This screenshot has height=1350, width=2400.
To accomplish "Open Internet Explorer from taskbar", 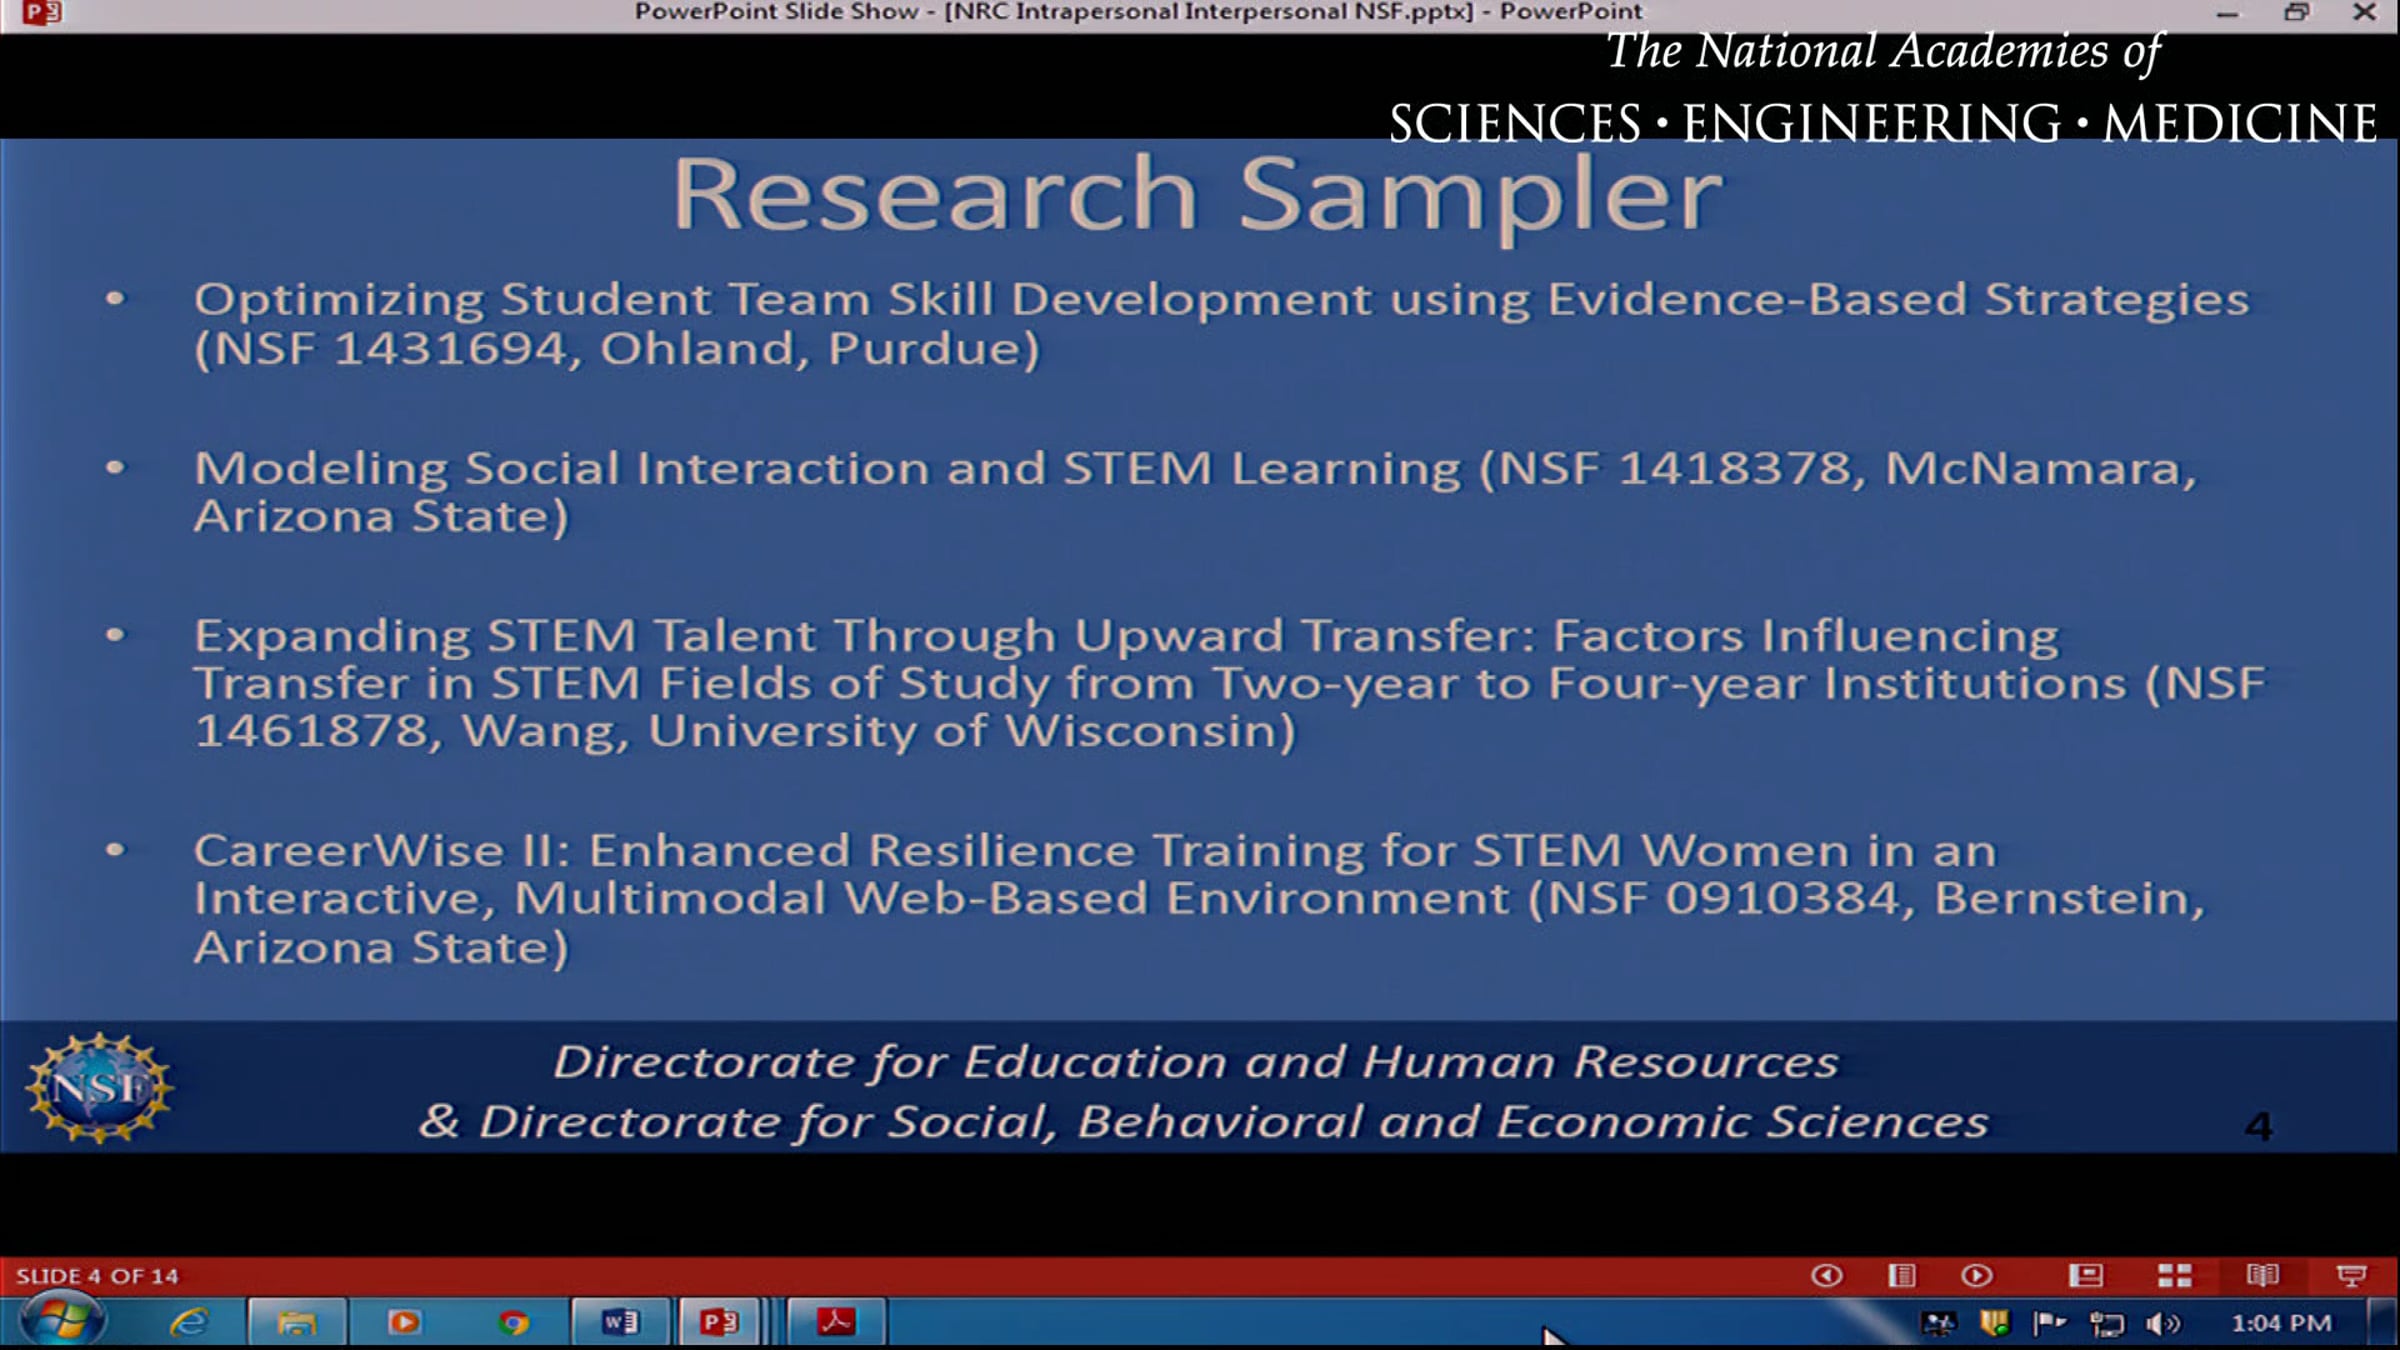I will pos(189,1323).
